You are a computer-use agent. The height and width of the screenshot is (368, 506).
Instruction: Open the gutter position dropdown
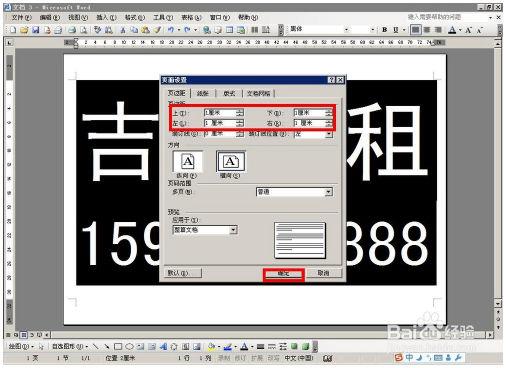pos(329,134)
